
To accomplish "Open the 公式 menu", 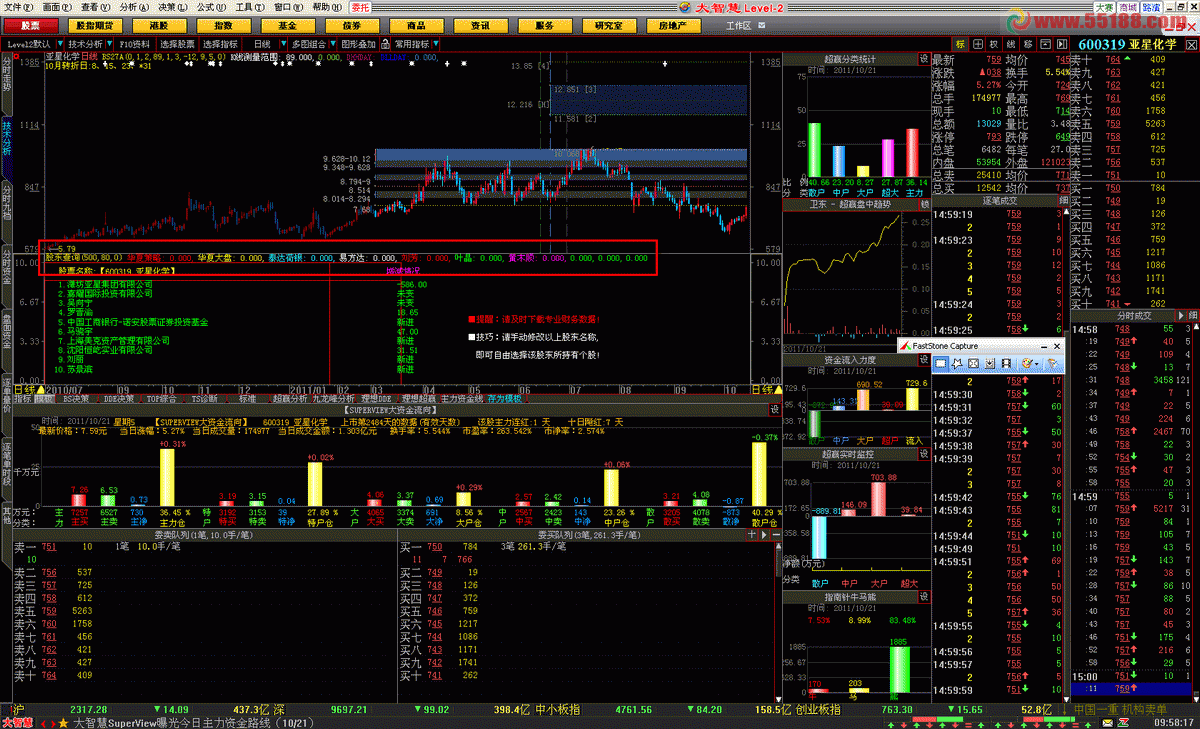I will tap(213, 6).
